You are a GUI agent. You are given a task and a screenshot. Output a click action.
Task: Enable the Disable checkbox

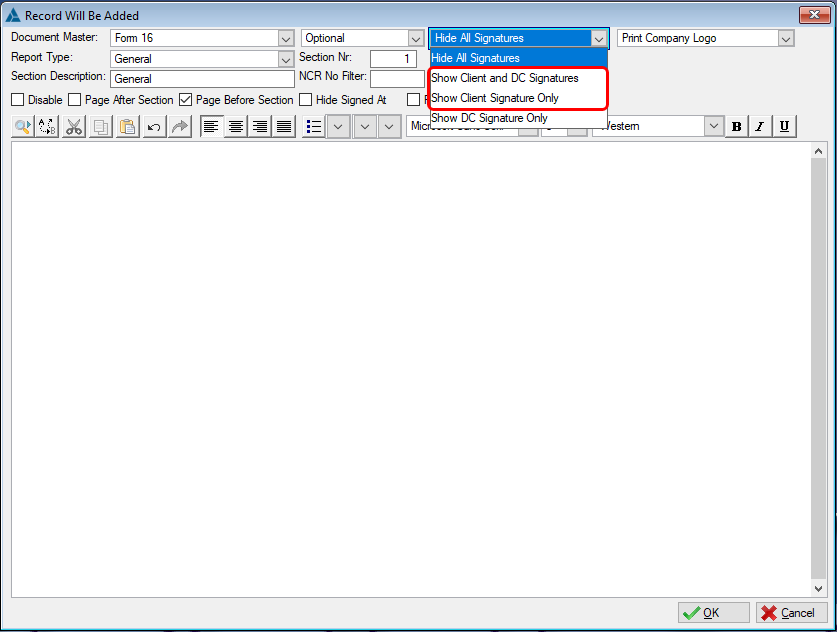[17, 100]
